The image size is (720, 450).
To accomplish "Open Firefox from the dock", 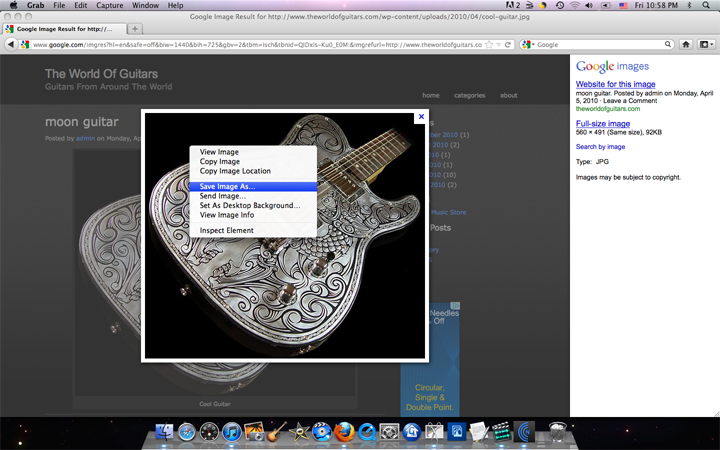I will [345, 432].
